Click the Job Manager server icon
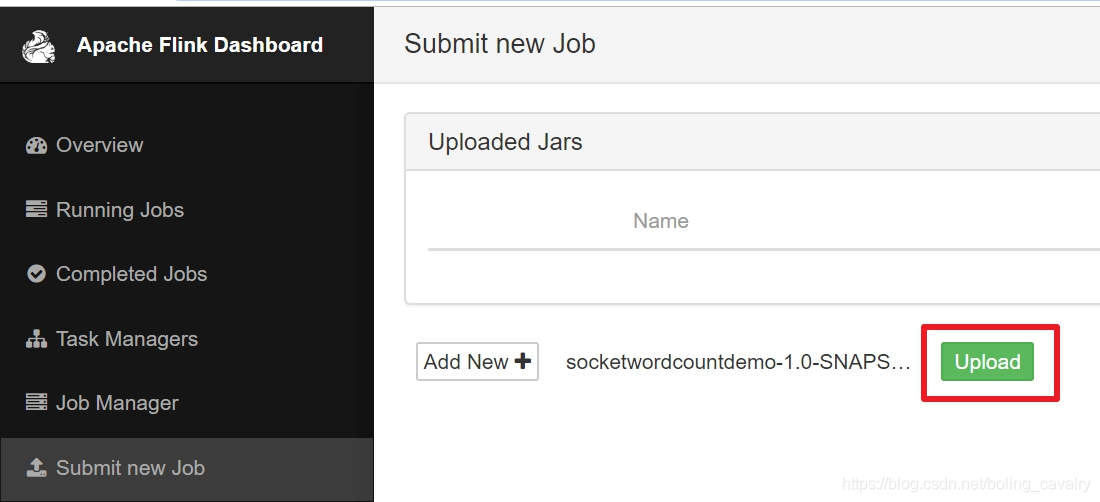The height and width of the screenshot is (502, 1100). tap(36, 403)
